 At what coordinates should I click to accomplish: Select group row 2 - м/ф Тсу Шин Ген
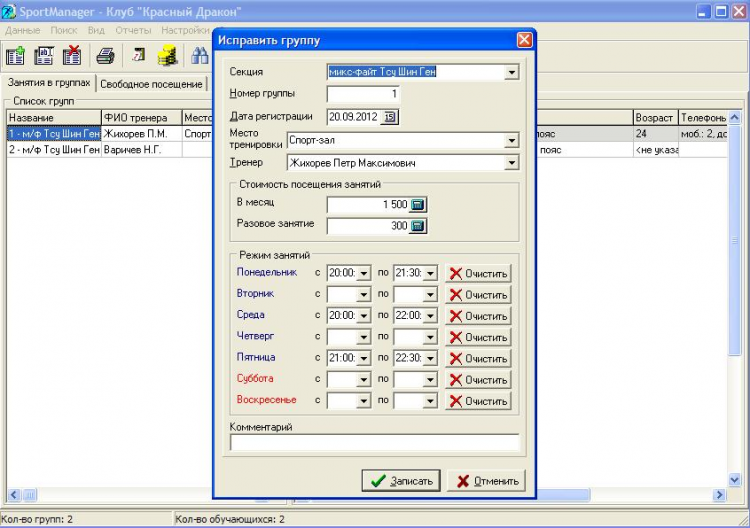(54, 150)
